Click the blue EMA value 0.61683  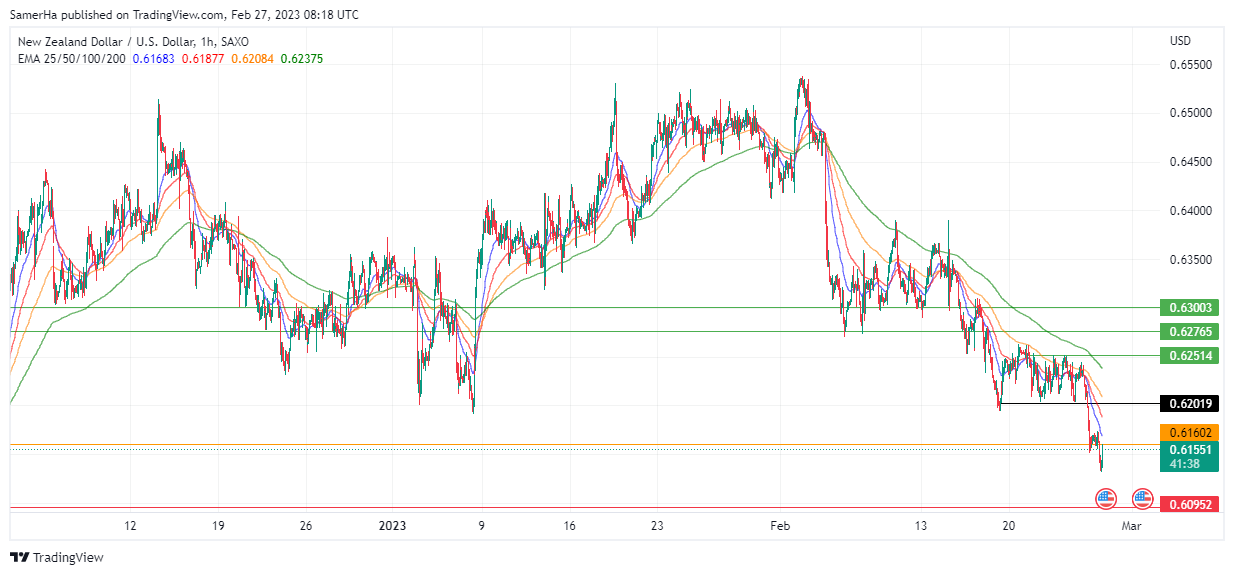coord(154,59)
